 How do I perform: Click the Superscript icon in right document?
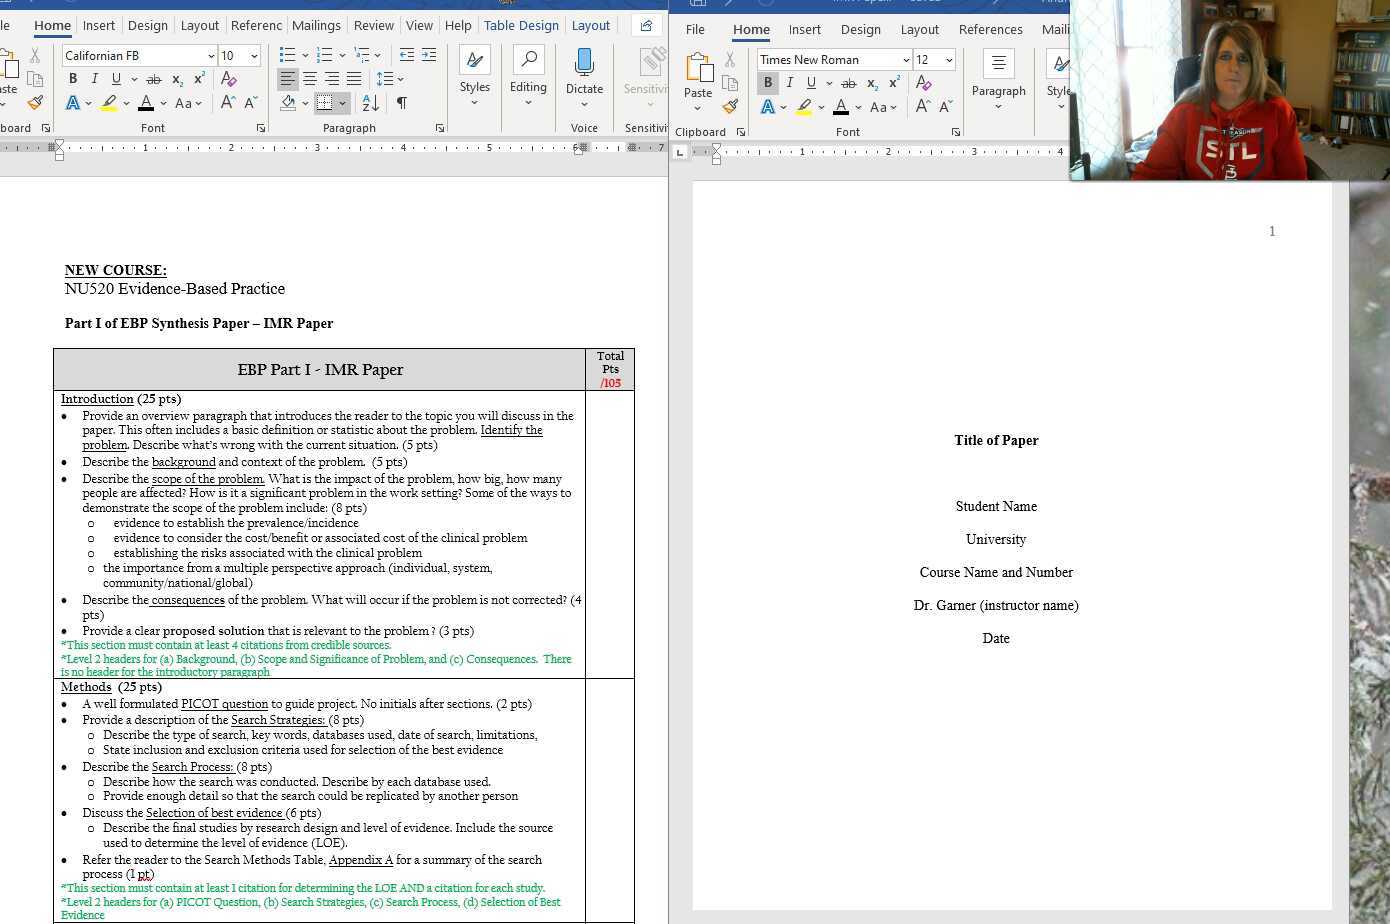pyautogui.click(x=893, y=83)
